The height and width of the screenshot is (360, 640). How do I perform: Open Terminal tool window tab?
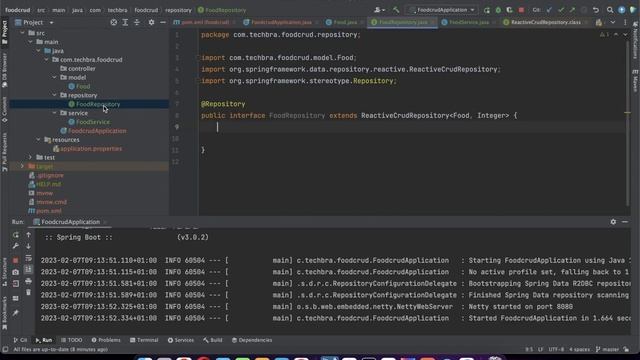tap(144, 340)
